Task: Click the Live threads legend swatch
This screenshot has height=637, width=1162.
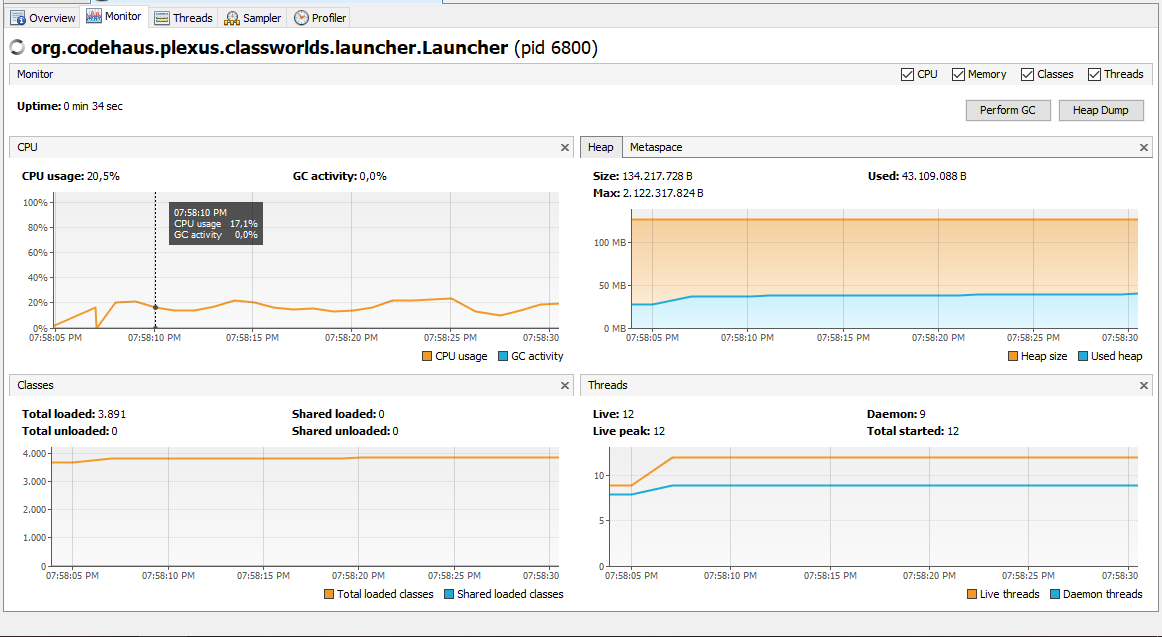Action: tap(972, 594)
